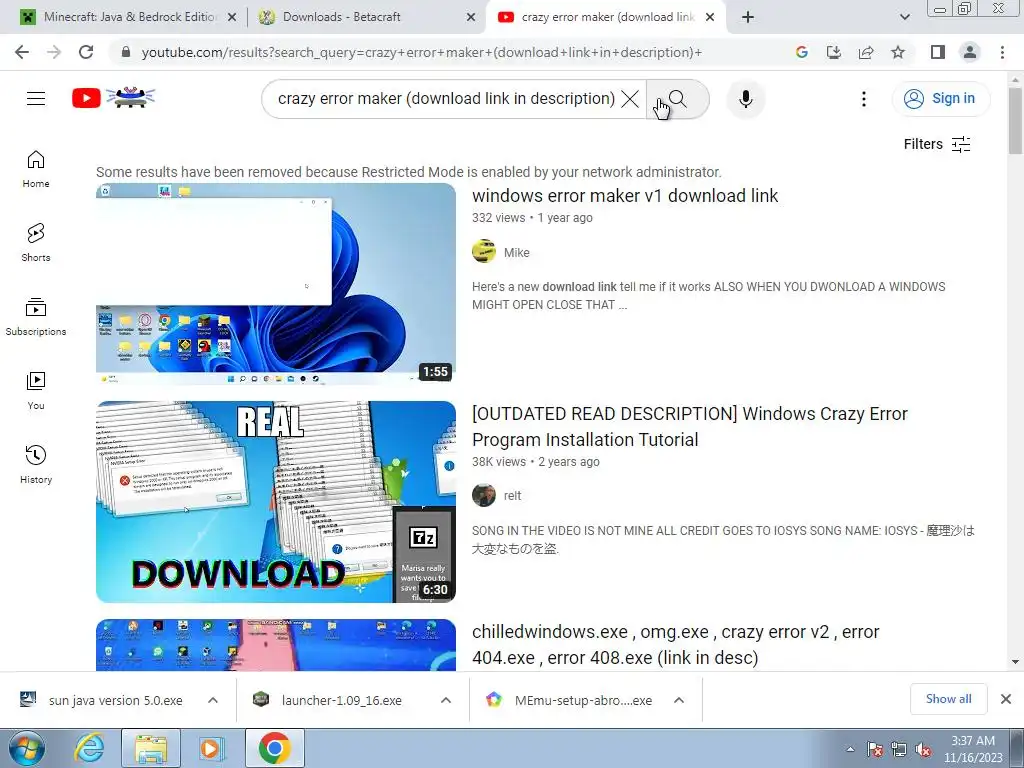The height and width of the screenshot is (768, 1024).
Task: Open relt's channel avatar
Action: tap(484, 495)
